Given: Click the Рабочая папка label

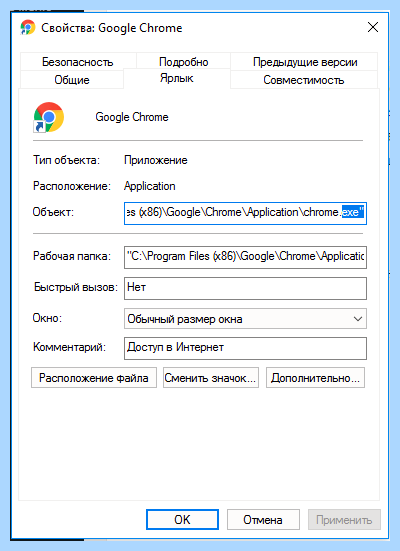Looking at the screenshot, I should pyautogui.click(x=72, y=256).
